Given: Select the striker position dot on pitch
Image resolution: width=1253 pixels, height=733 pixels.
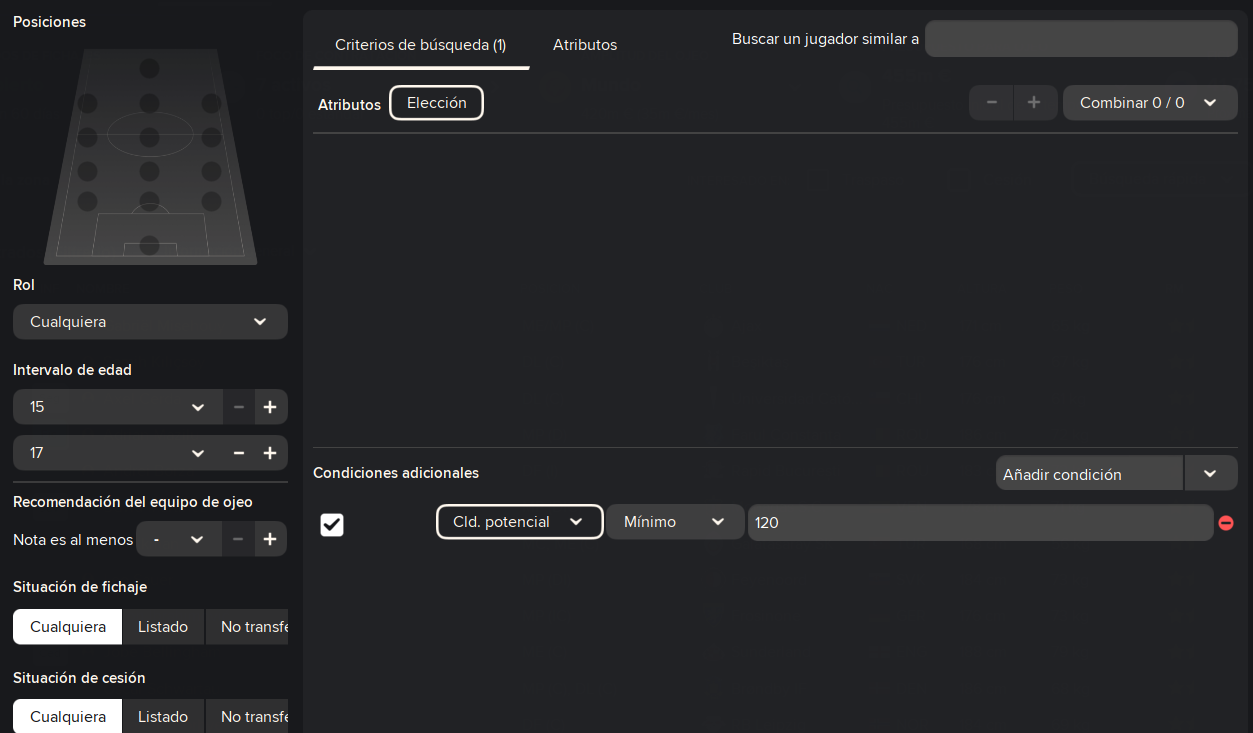Looking at the screenshot, I should pyautogui.click(x=149, y=68).
